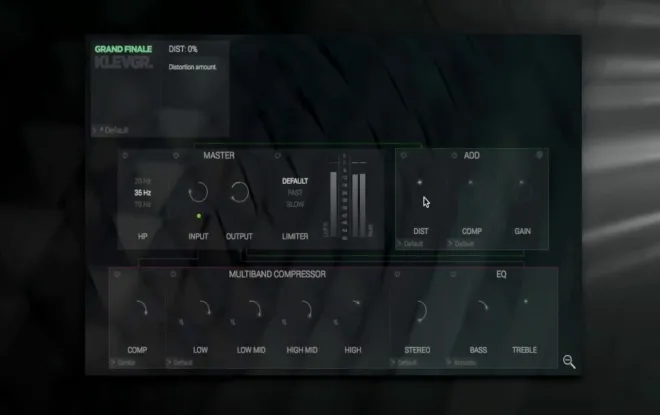Click the solo icon beside the HIGH MID knob
Screen dimensions: 660x415
pyautogui.click(x=284, y=322)
